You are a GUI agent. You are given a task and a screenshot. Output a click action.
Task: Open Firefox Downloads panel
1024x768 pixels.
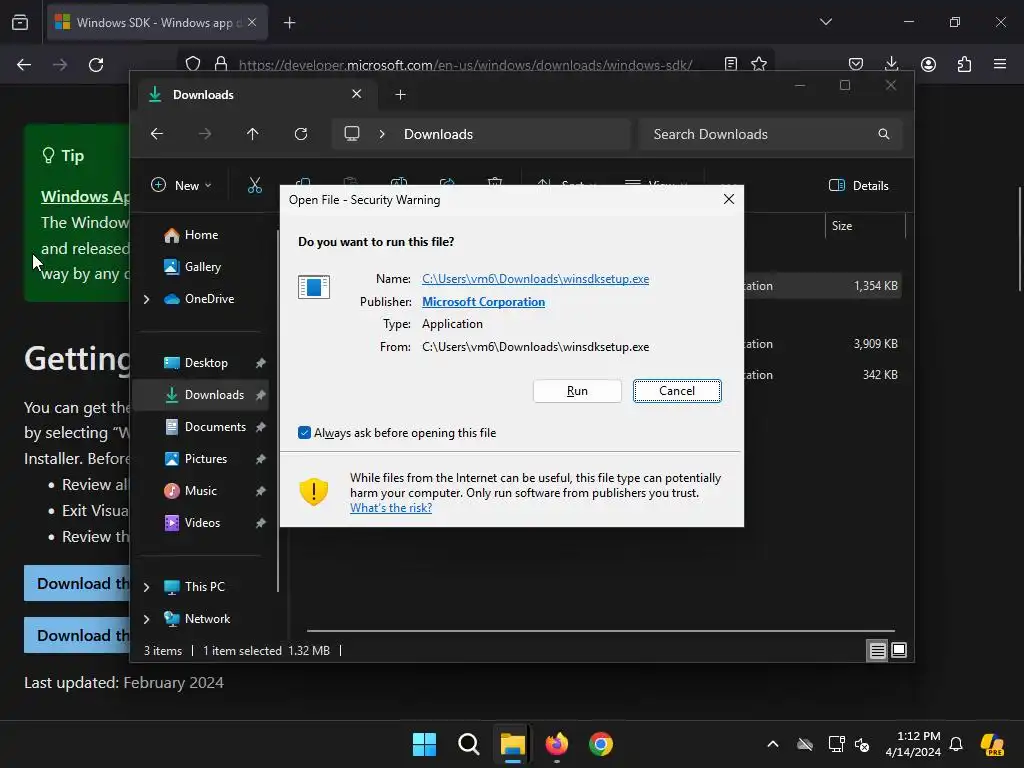point(891,64)
